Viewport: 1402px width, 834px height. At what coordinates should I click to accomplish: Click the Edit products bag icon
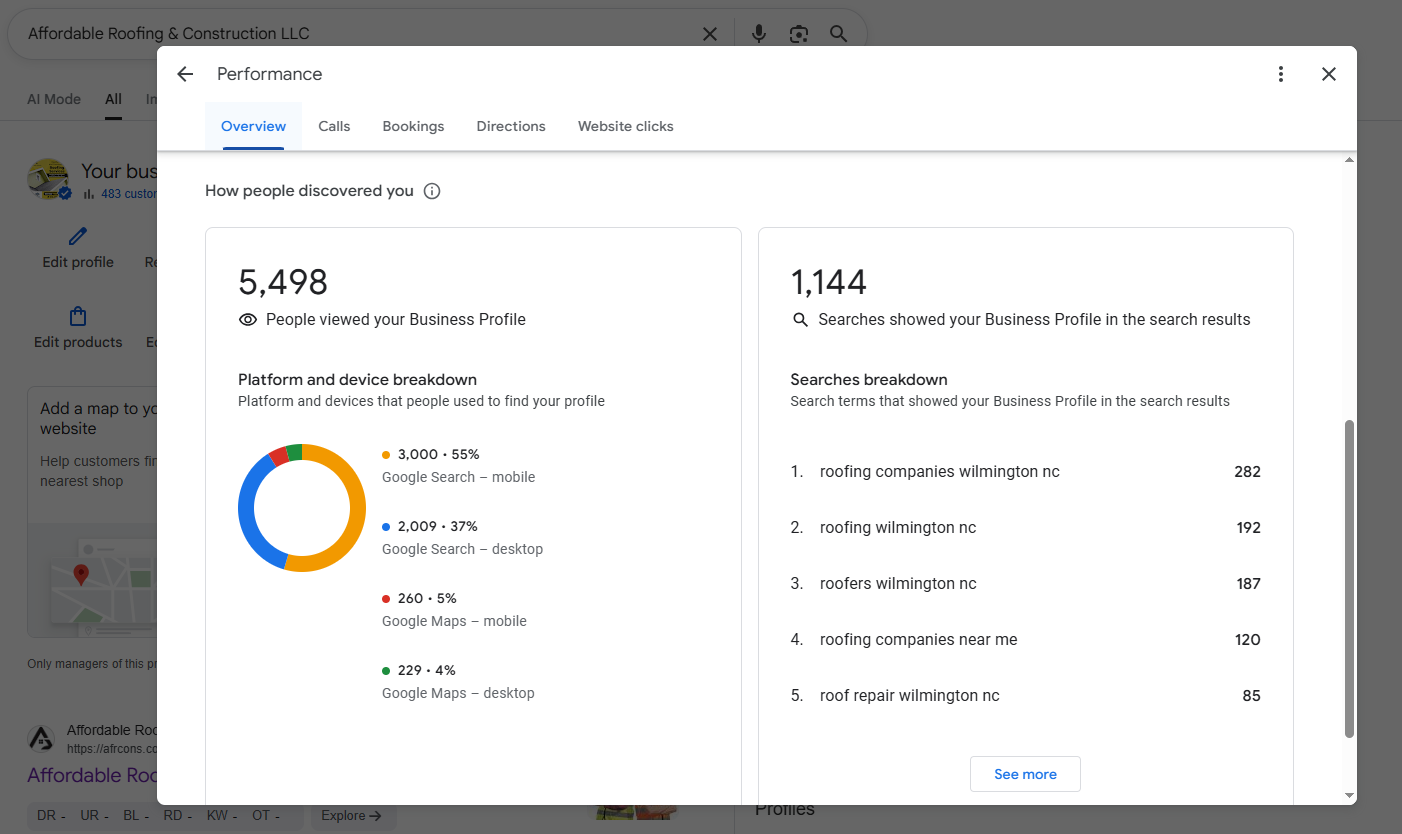(x=78, y=317)
